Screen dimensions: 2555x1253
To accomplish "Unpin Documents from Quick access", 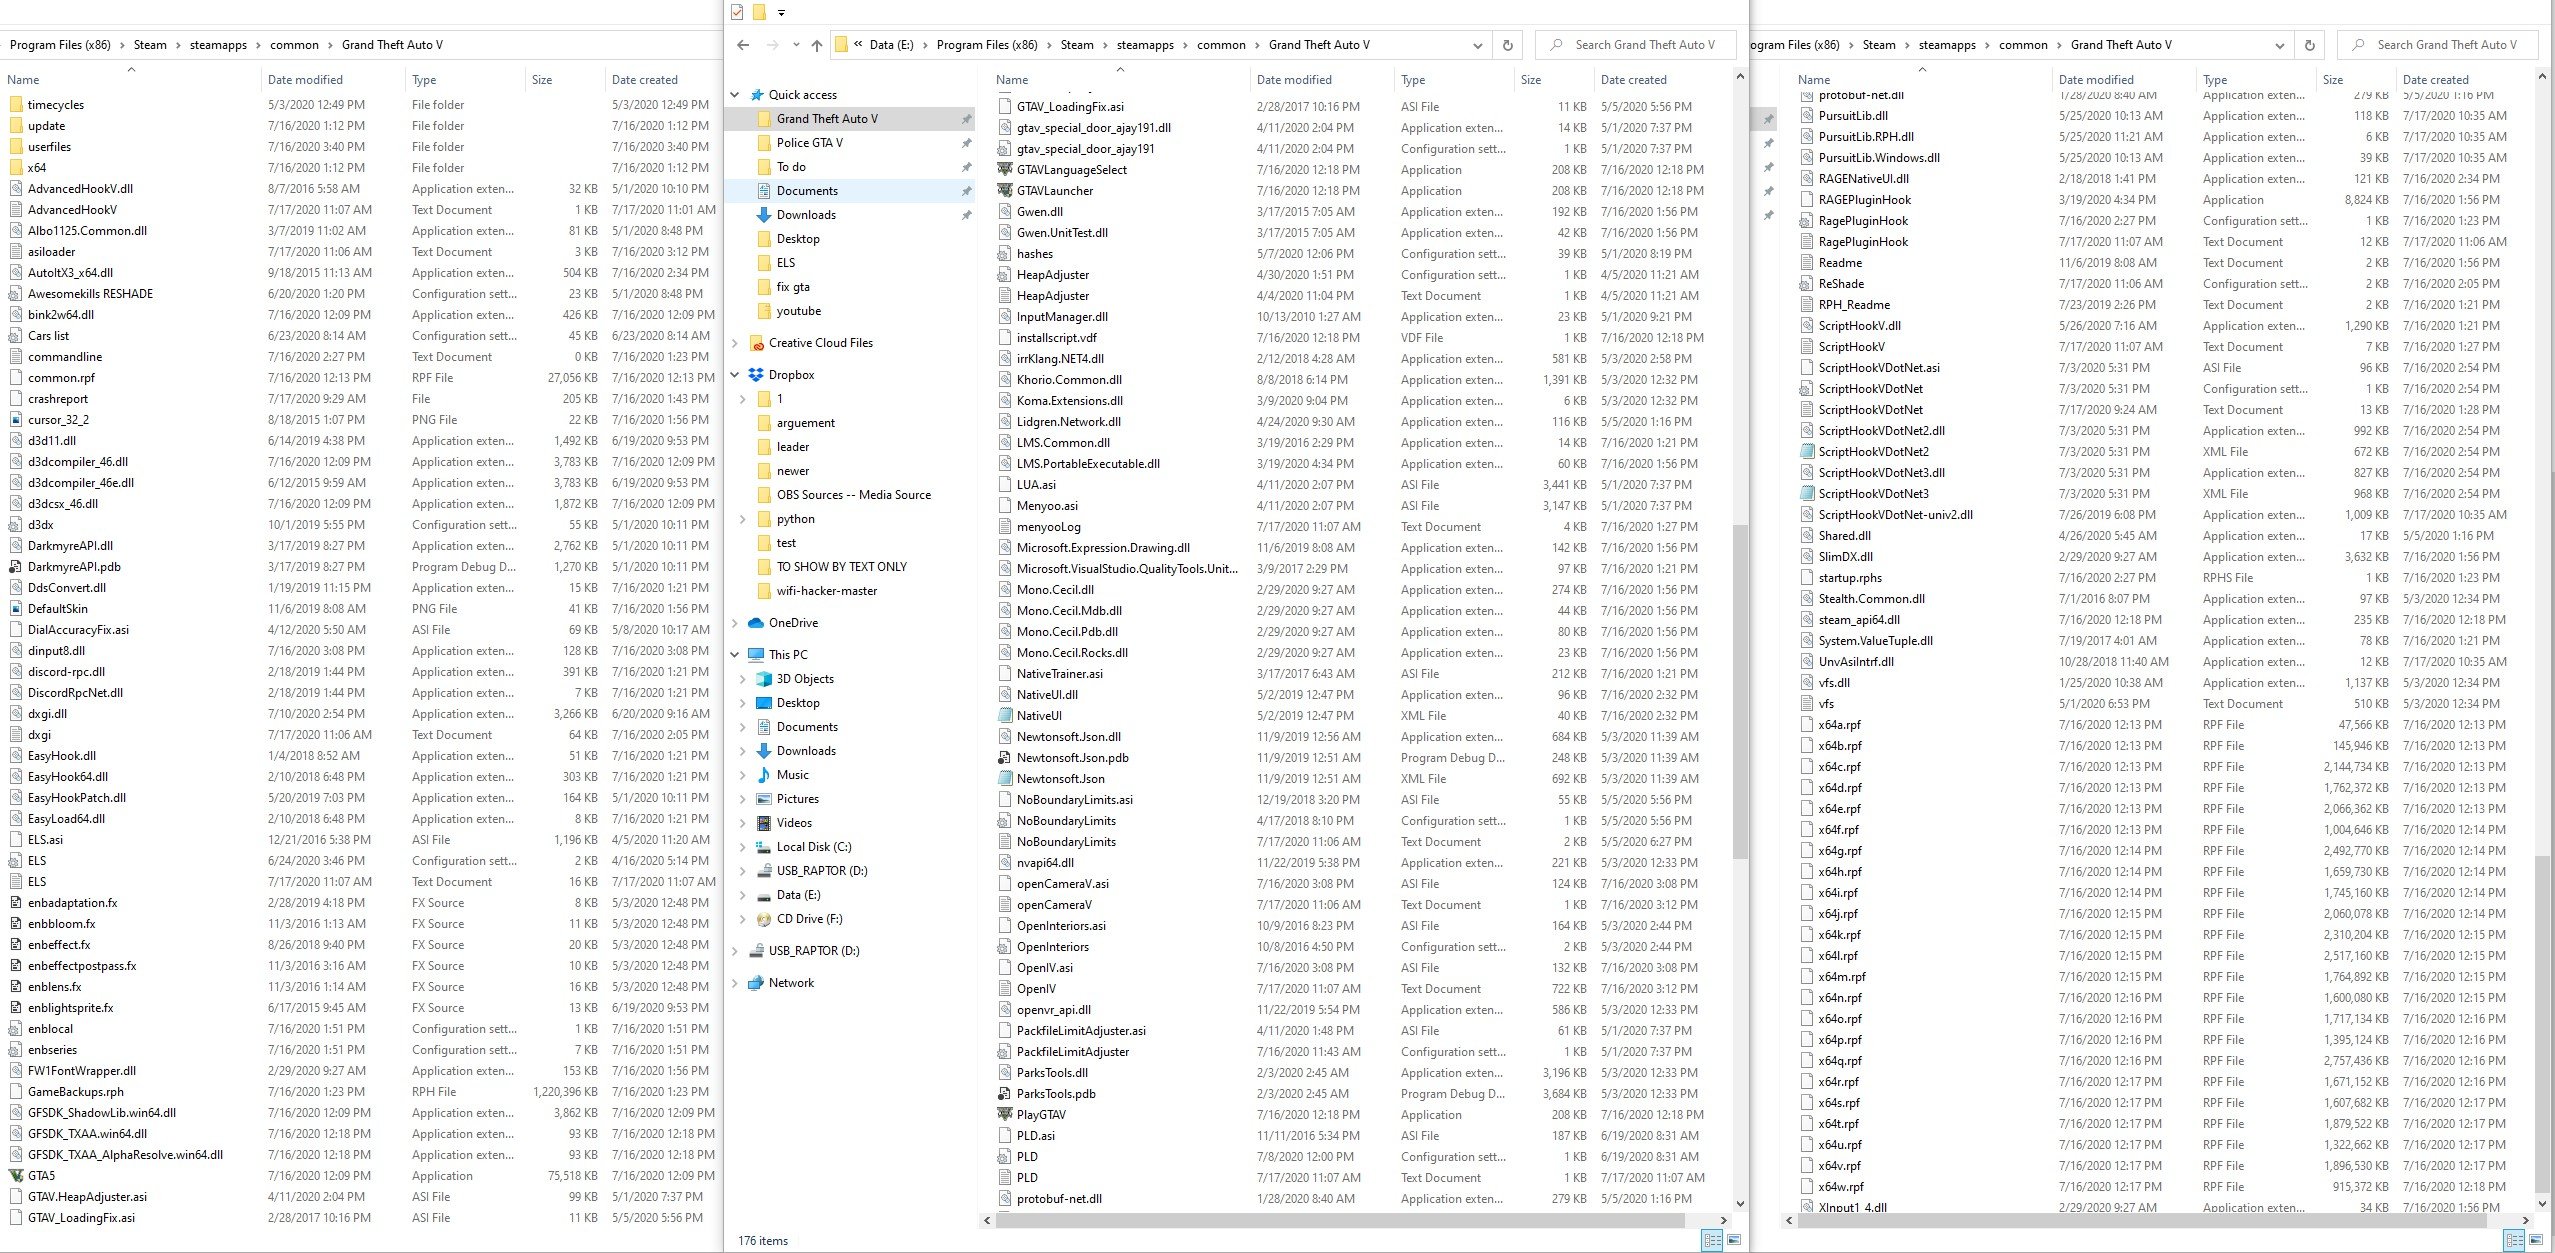I will pos(966,191).
